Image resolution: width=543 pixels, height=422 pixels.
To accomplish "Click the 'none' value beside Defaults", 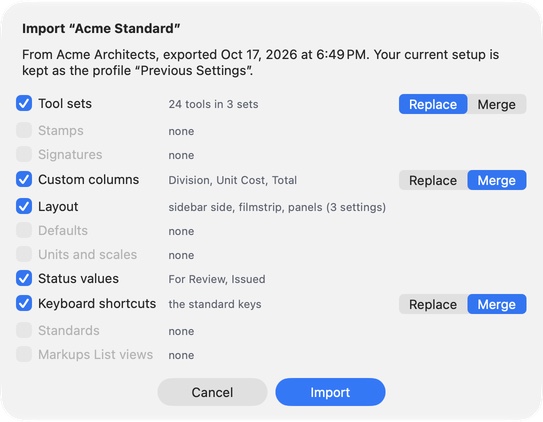I will tap(181, 231).
